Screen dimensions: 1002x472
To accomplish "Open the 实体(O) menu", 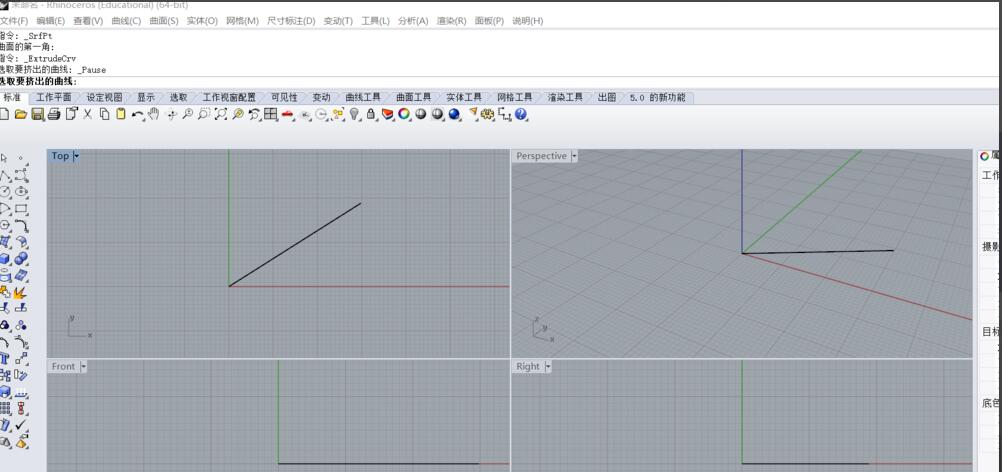I will 202,20.
